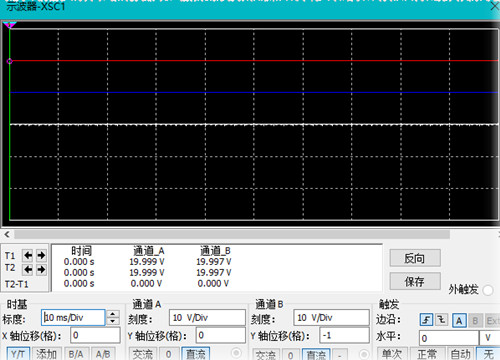Click channel B 刻度 field showing 10 V/Div

331,318
